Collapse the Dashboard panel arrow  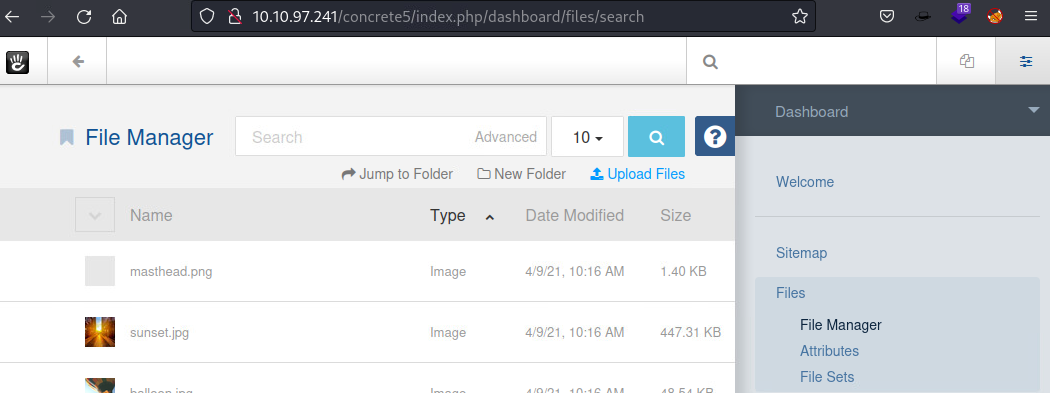tap(1033, 110)
